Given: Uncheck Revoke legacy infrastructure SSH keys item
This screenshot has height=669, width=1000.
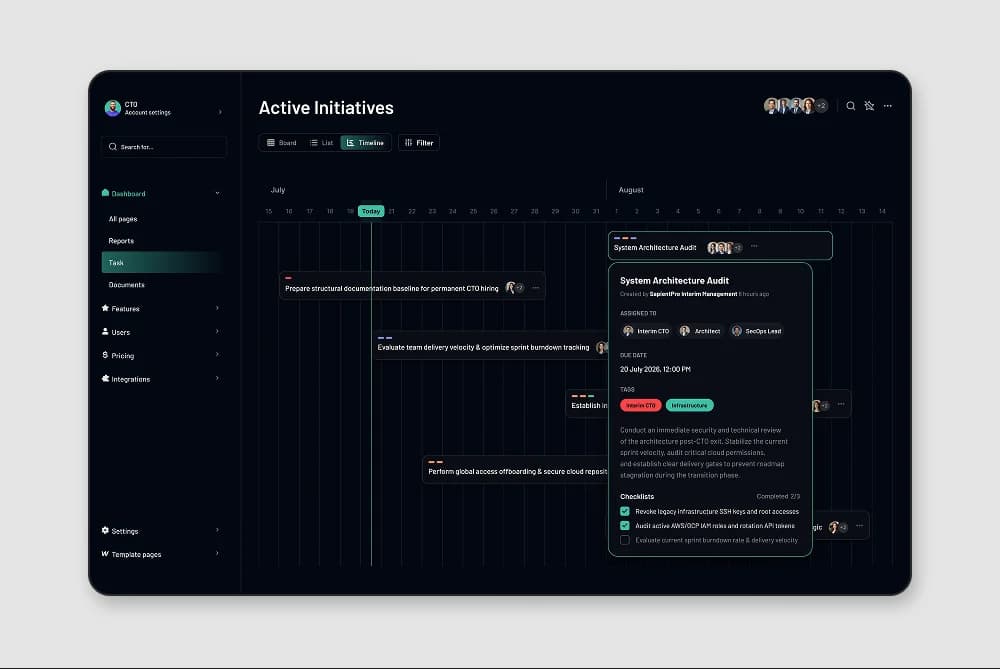Looking at the screenshot, I should 624,511.
